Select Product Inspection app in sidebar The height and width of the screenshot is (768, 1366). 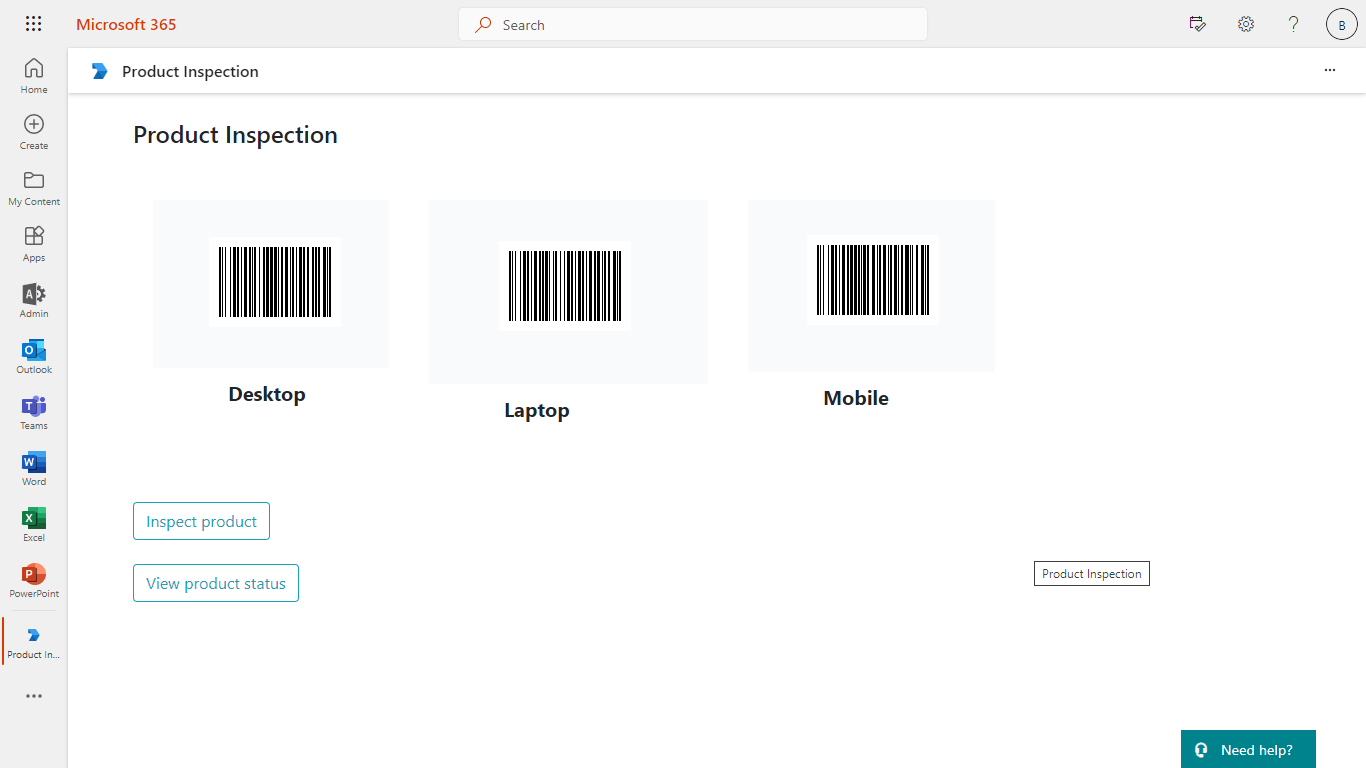[34, 641]
